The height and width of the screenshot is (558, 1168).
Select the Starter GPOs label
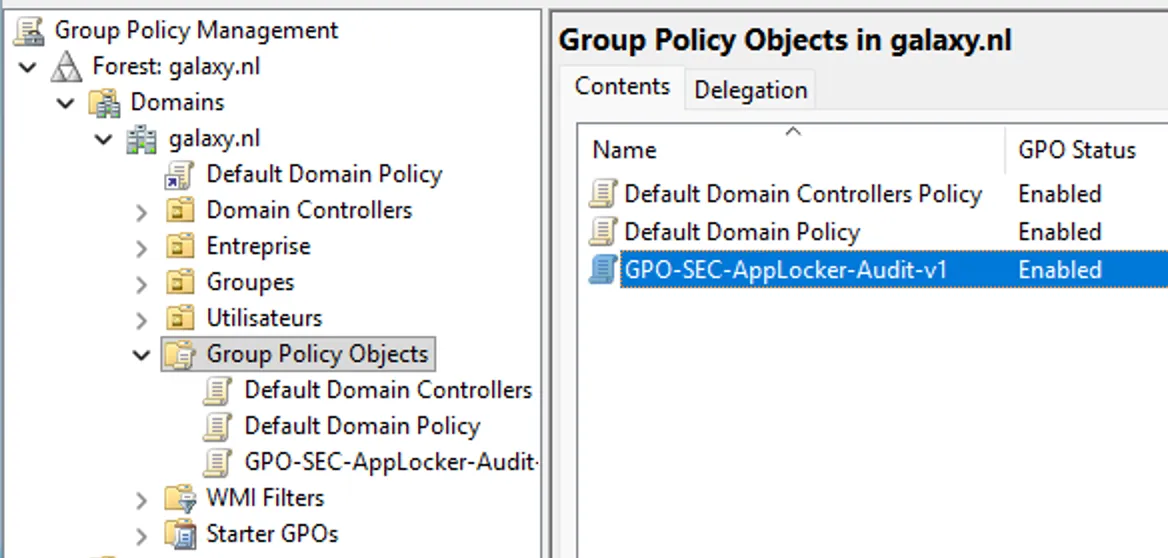272,533
